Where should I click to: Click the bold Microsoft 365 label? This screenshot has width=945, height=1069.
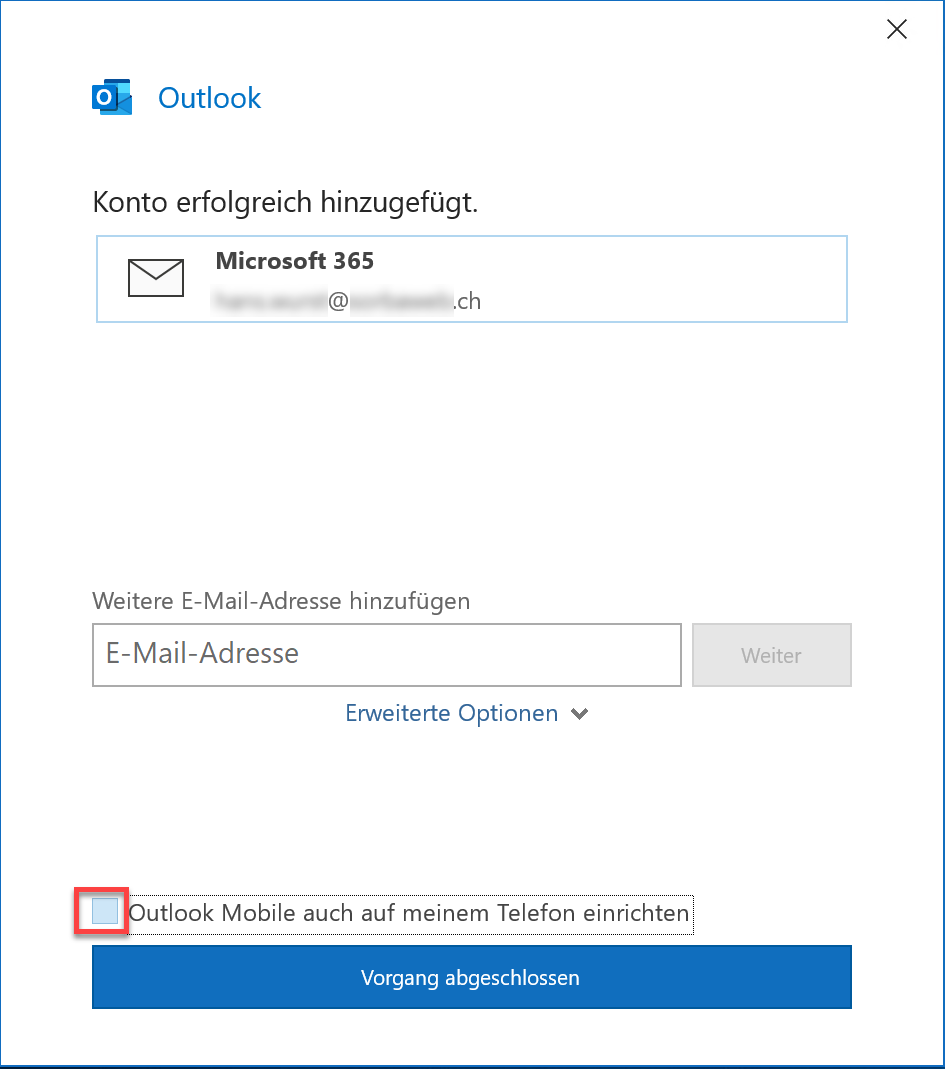[x=295, y=260]
